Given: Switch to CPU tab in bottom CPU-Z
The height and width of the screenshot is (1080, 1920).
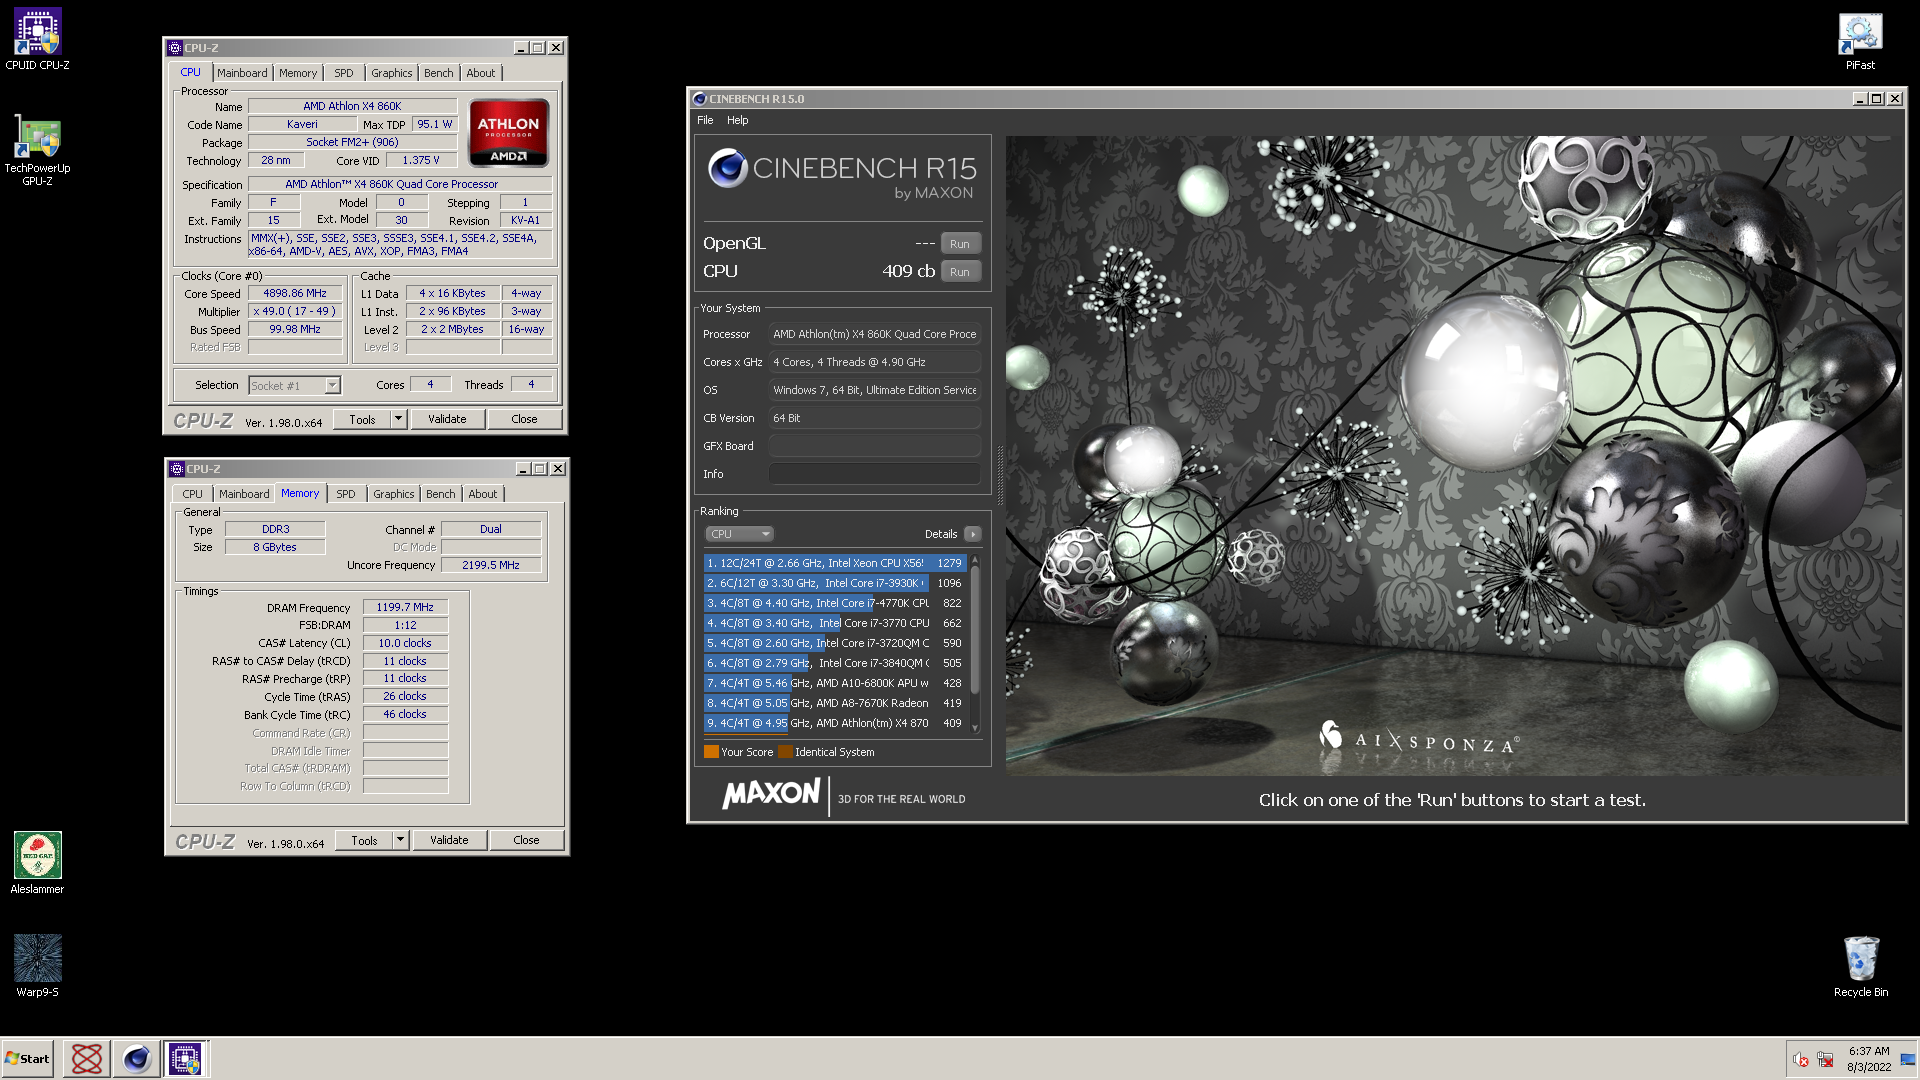Looking at the screenshot, I should point(192,494).
